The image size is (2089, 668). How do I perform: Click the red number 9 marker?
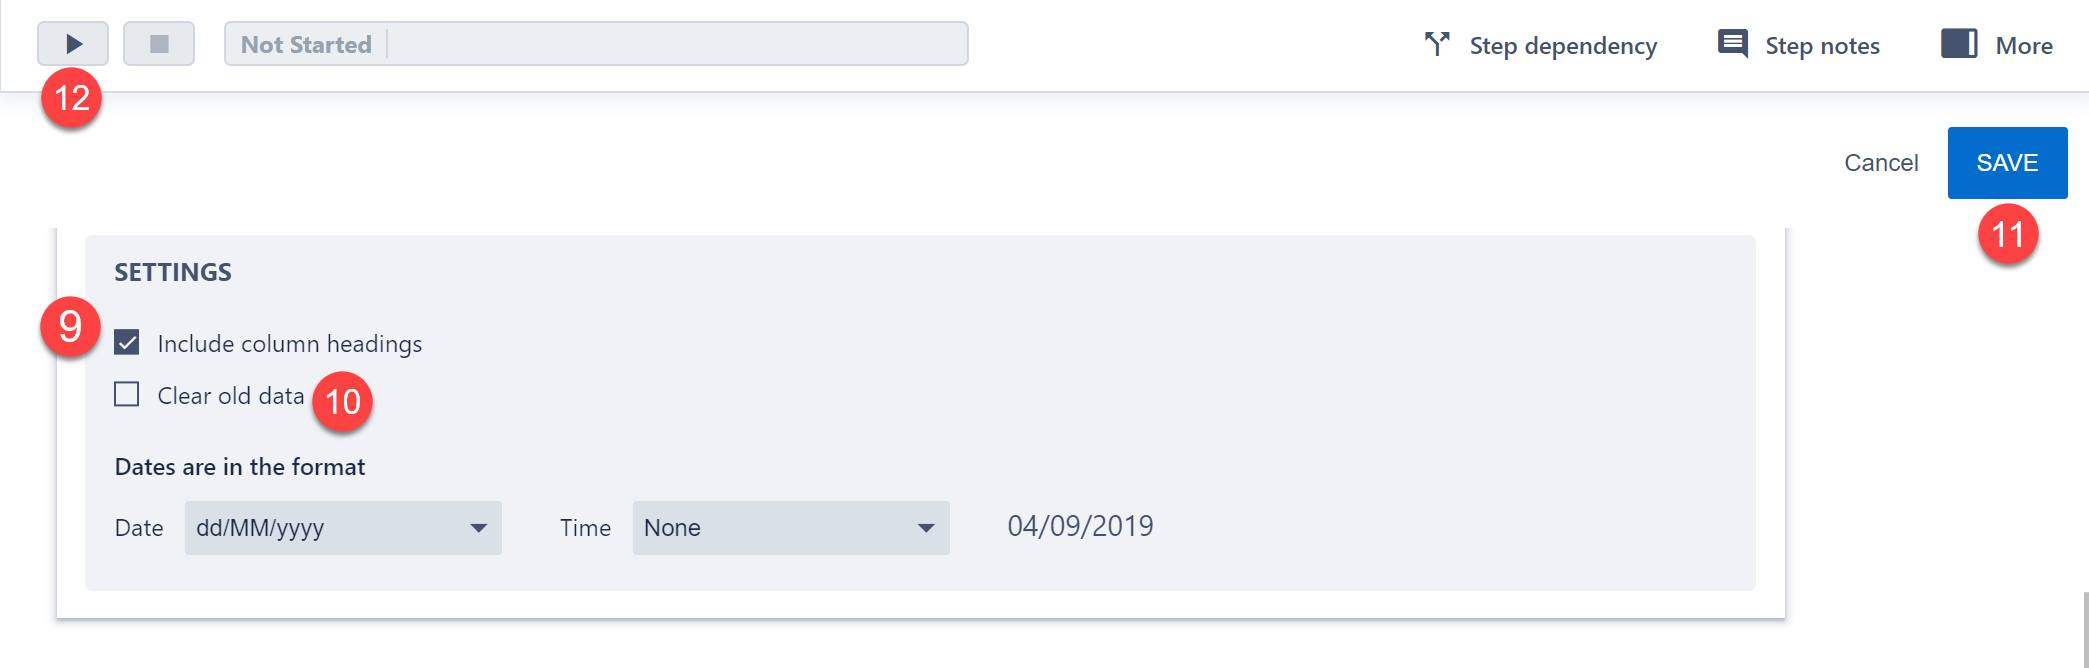pyautogui.click(x=70, y=327)
